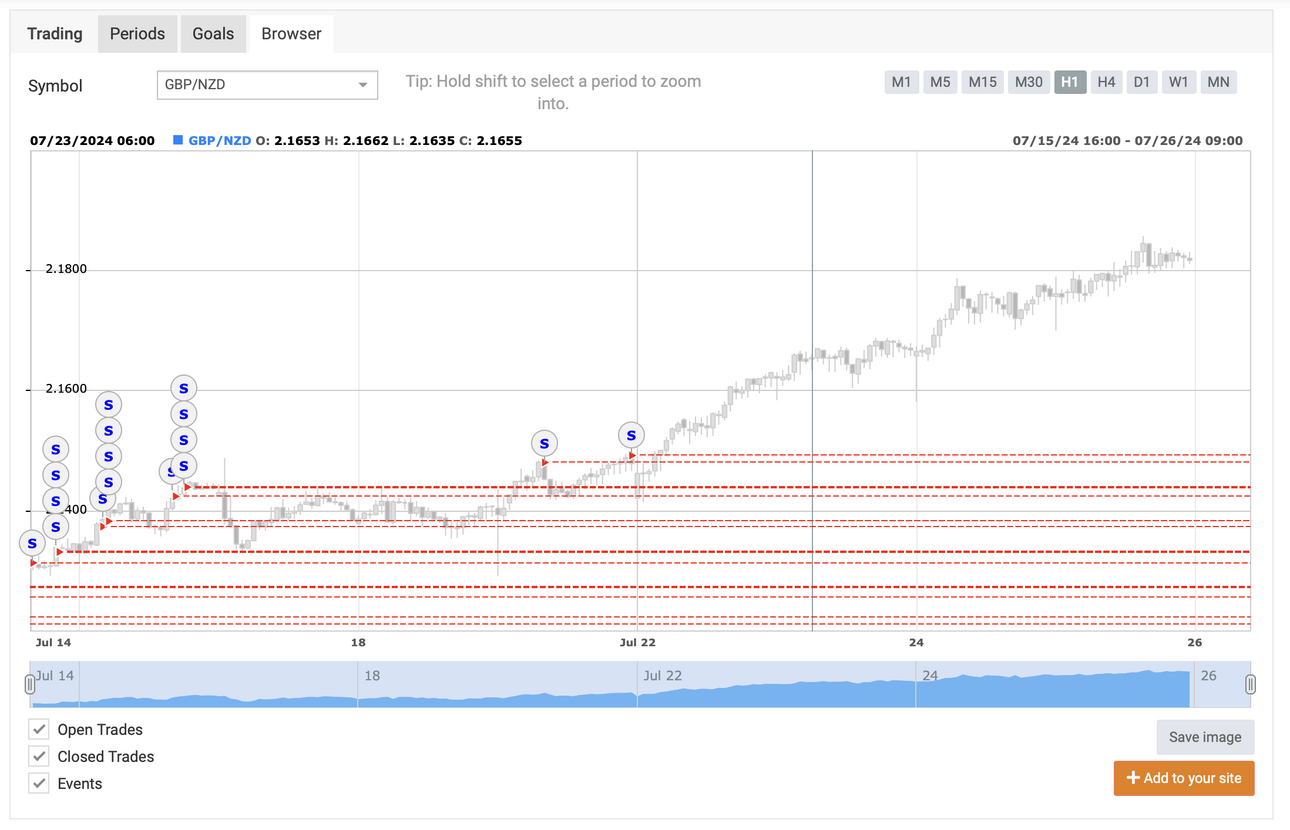The image size is (1290, 830).
Task: Change the chart to the H4 timeframe
Action: [x=1106, y=82]
